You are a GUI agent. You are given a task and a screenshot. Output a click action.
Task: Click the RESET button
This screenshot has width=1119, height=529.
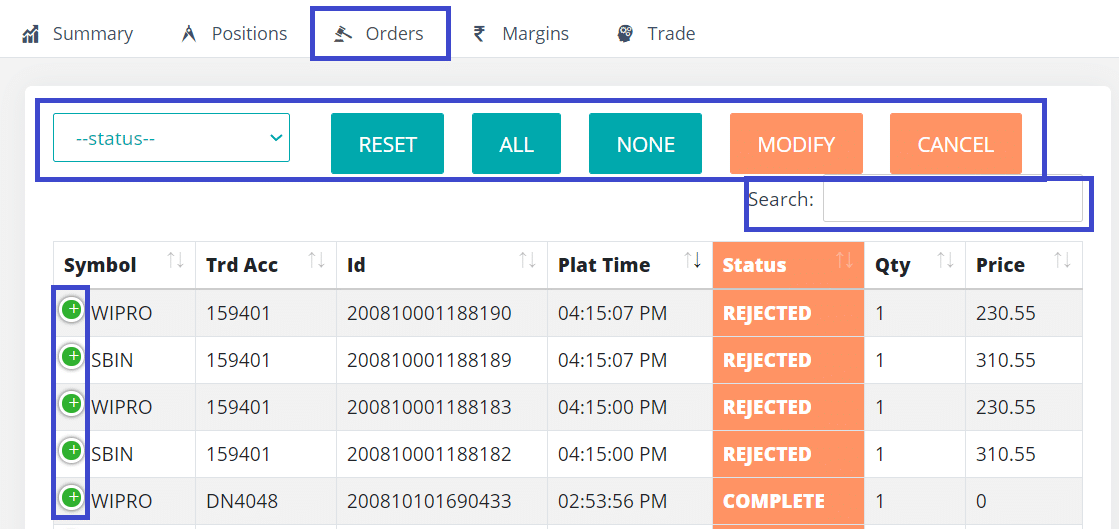coord(388,143)
